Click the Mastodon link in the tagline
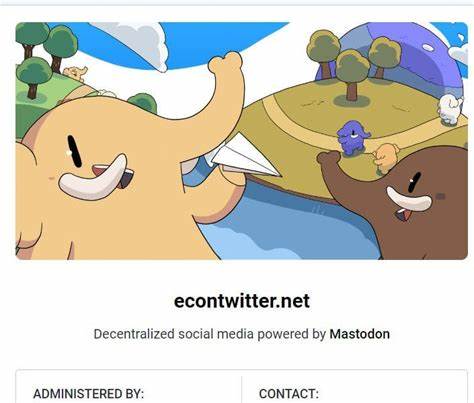 click(359, 334)
